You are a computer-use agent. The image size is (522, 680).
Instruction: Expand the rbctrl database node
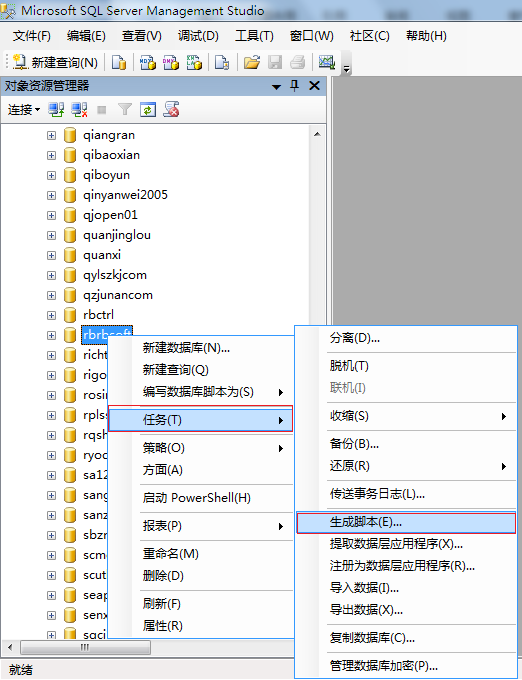[52, 315]
